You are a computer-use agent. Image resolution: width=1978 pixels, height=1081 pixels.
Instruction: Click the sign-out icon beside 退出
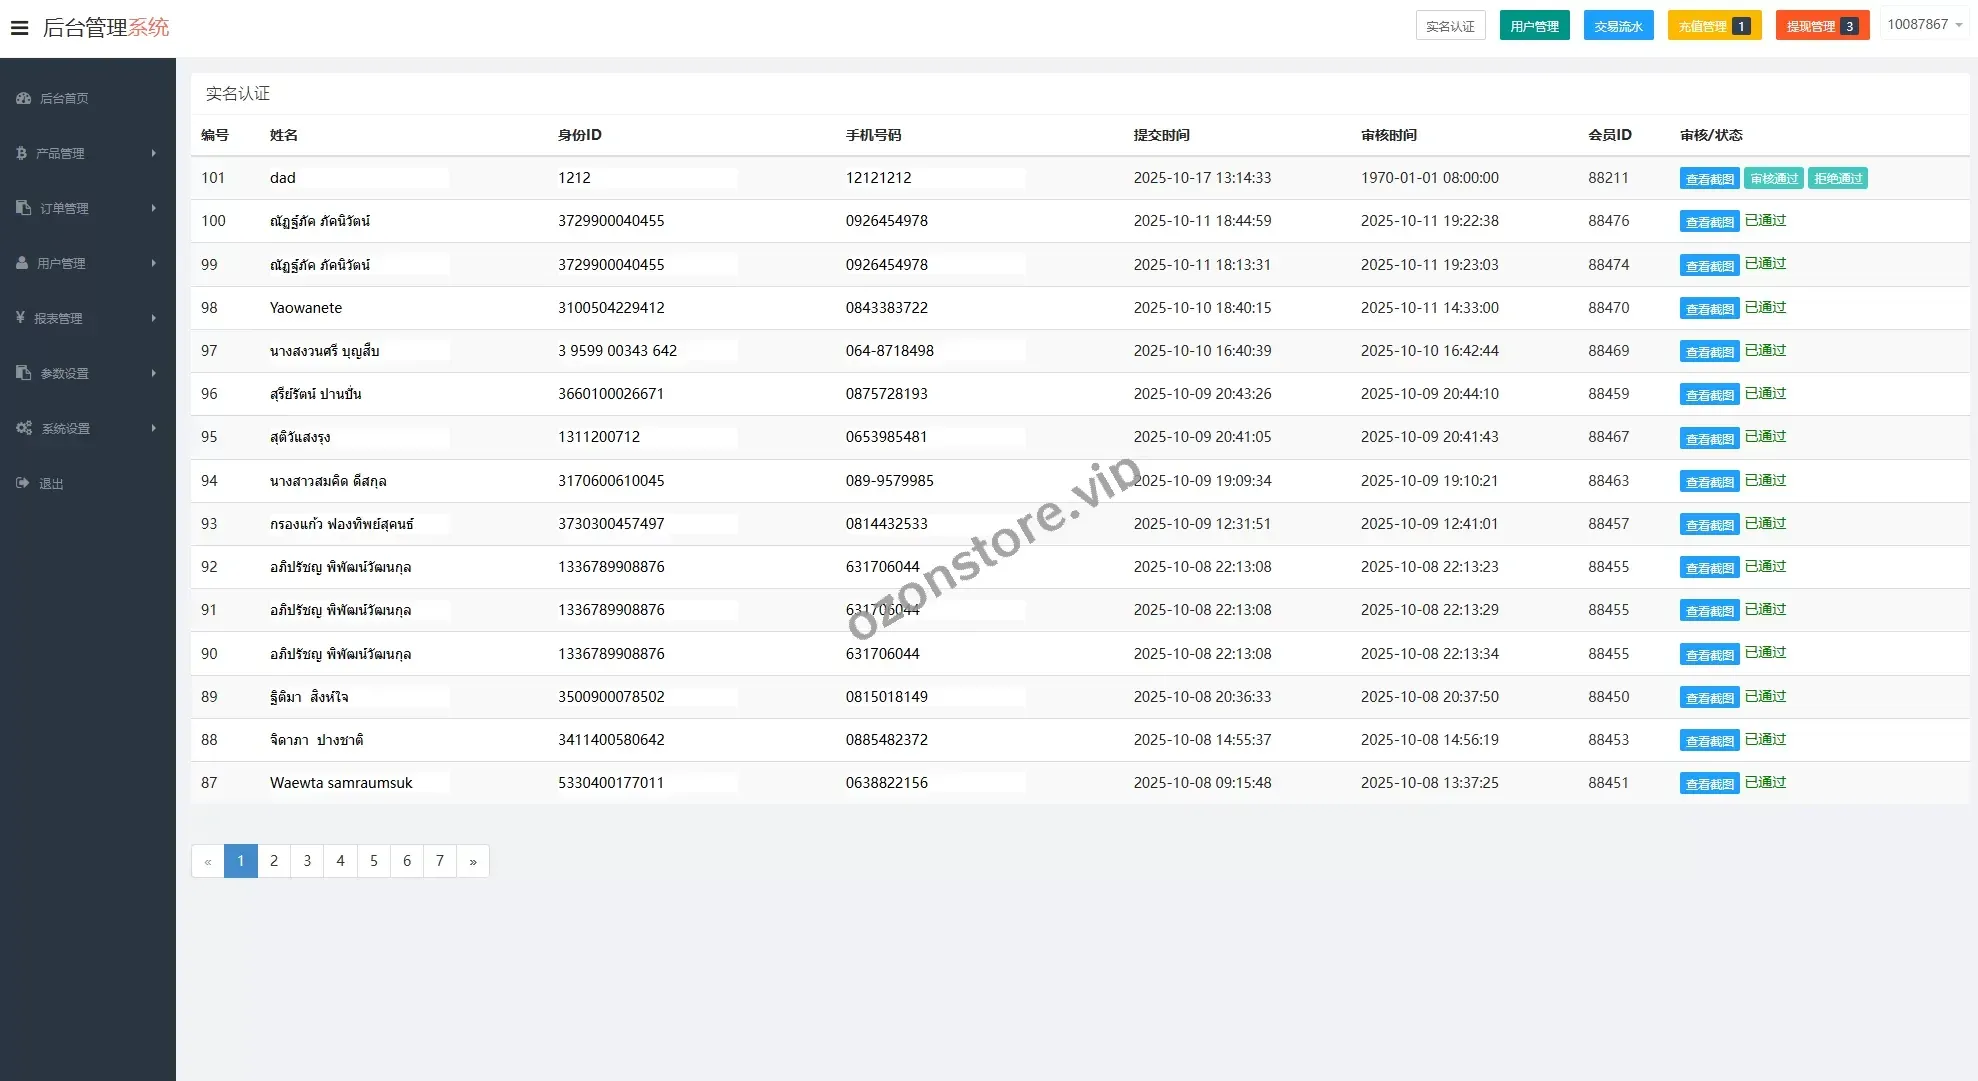pos(23,483)
